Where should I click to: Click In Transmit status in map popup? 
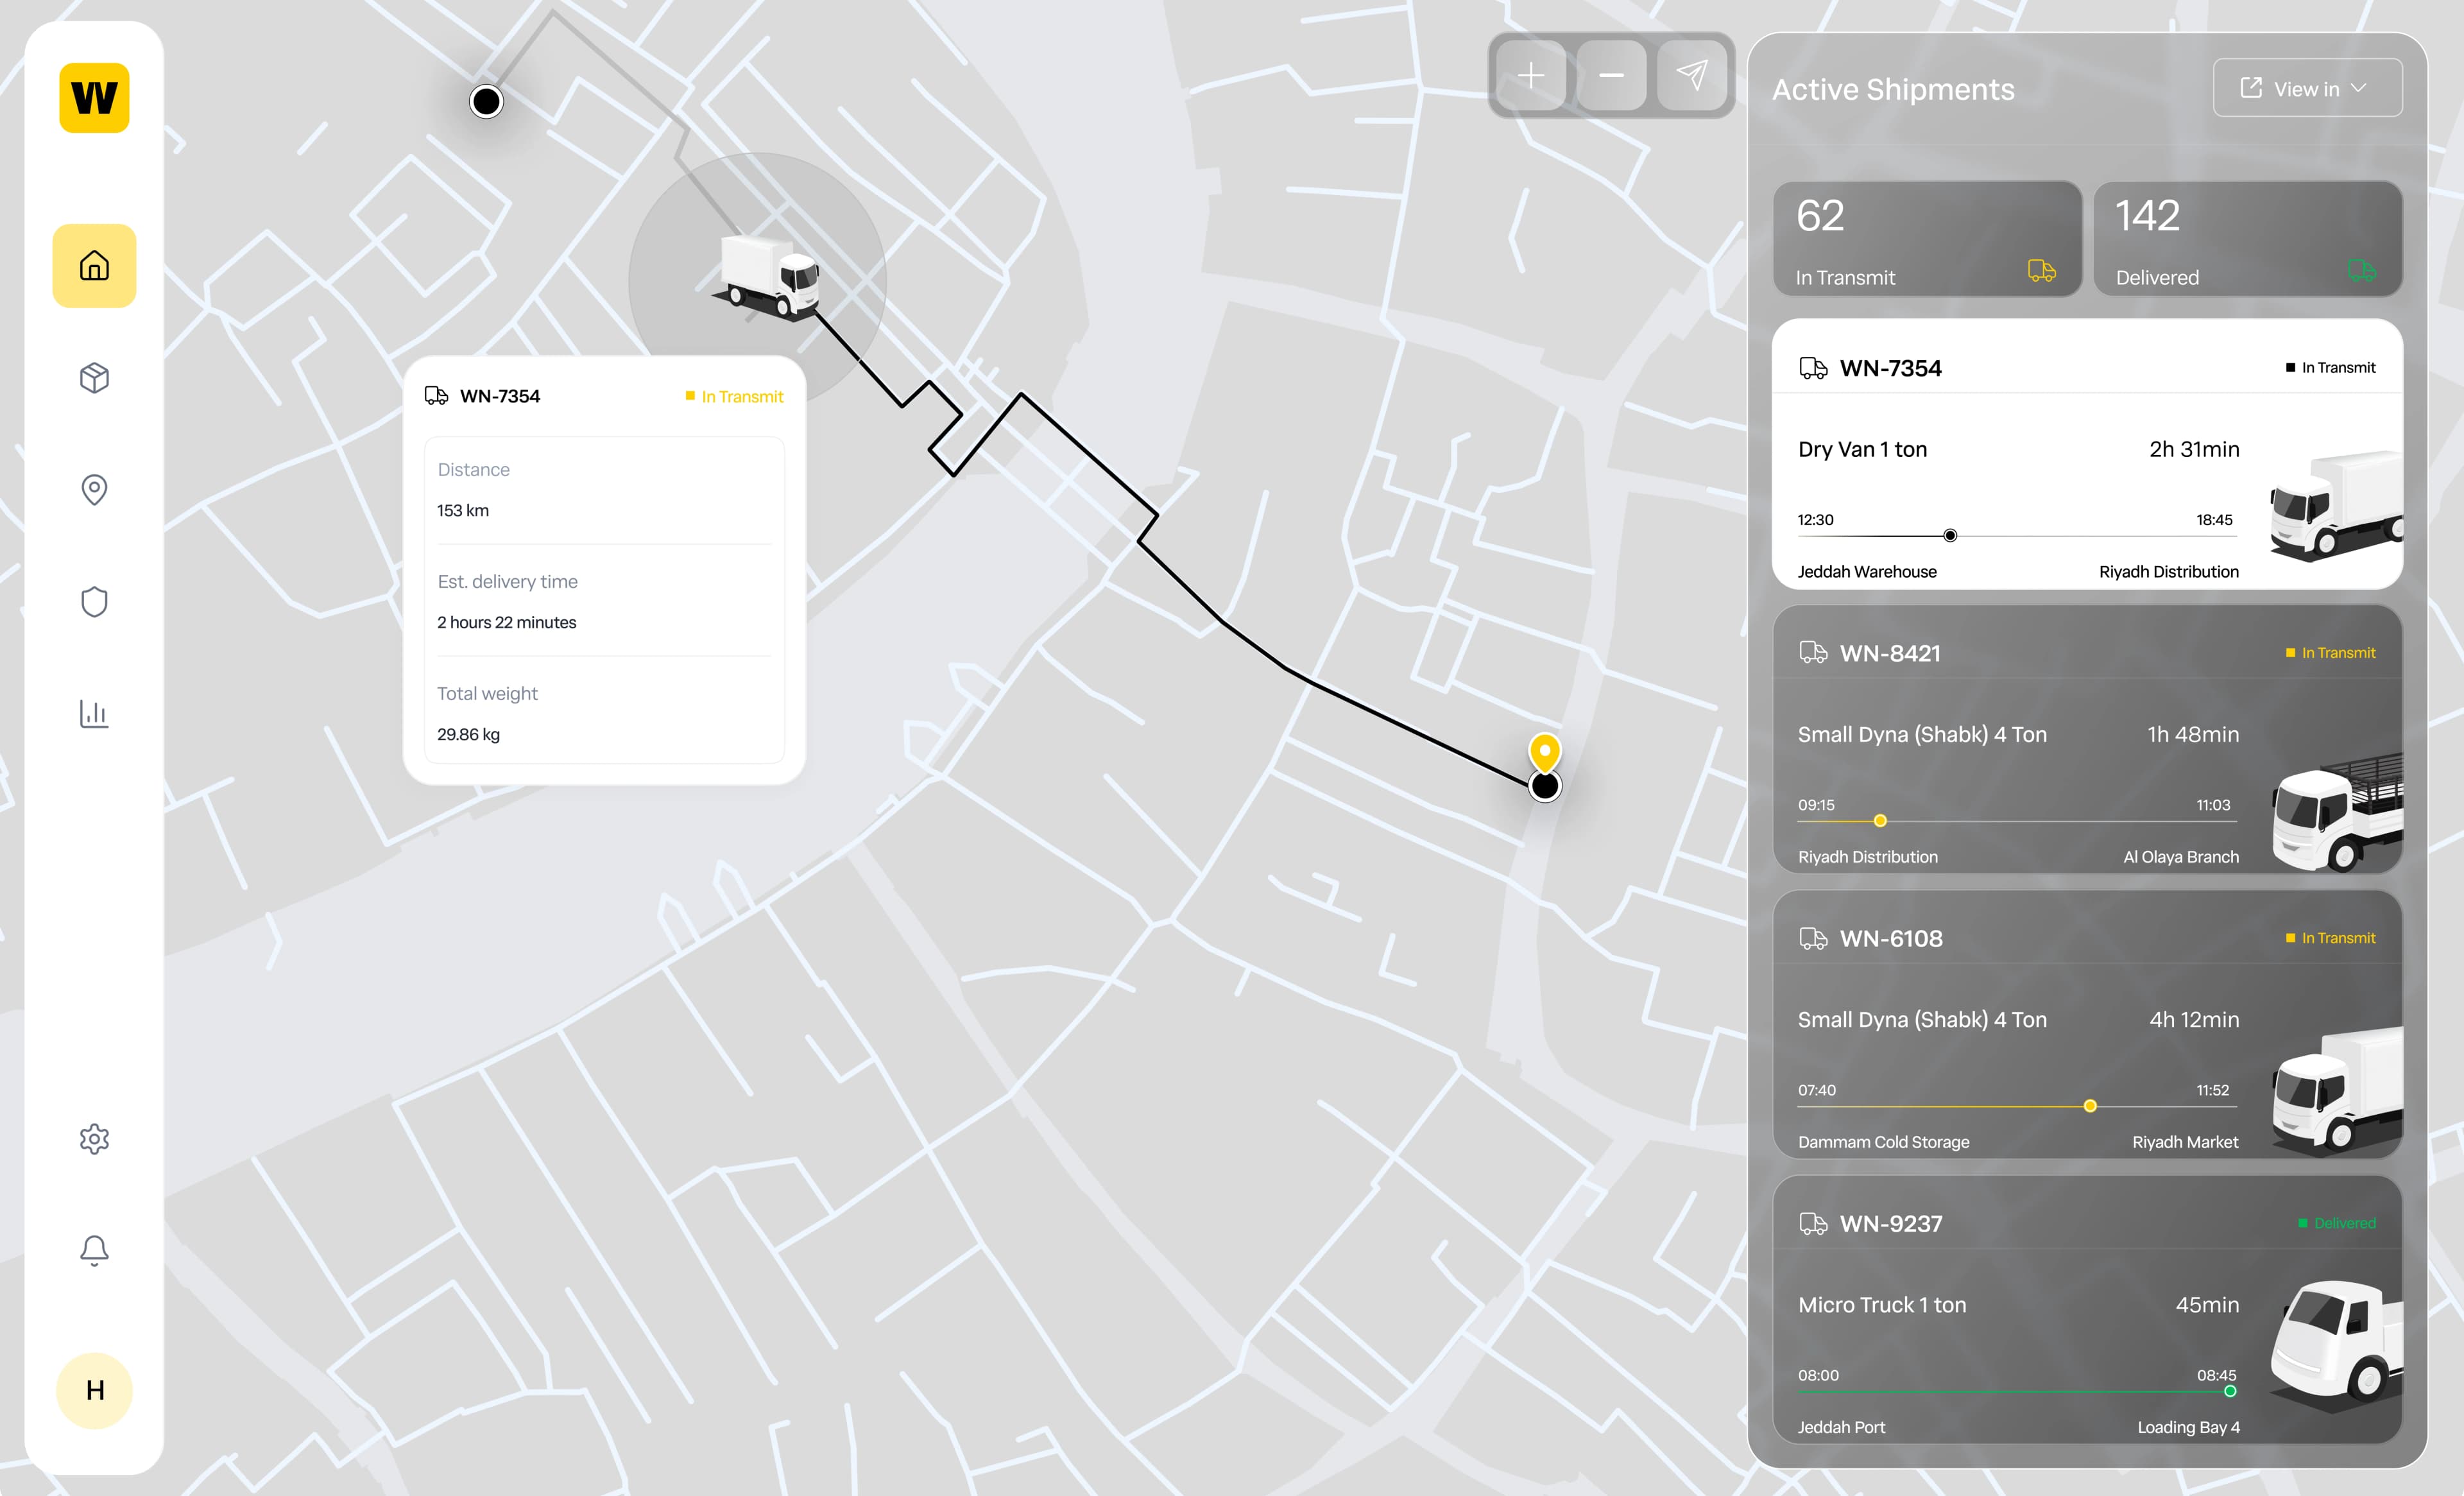point(735,397)
